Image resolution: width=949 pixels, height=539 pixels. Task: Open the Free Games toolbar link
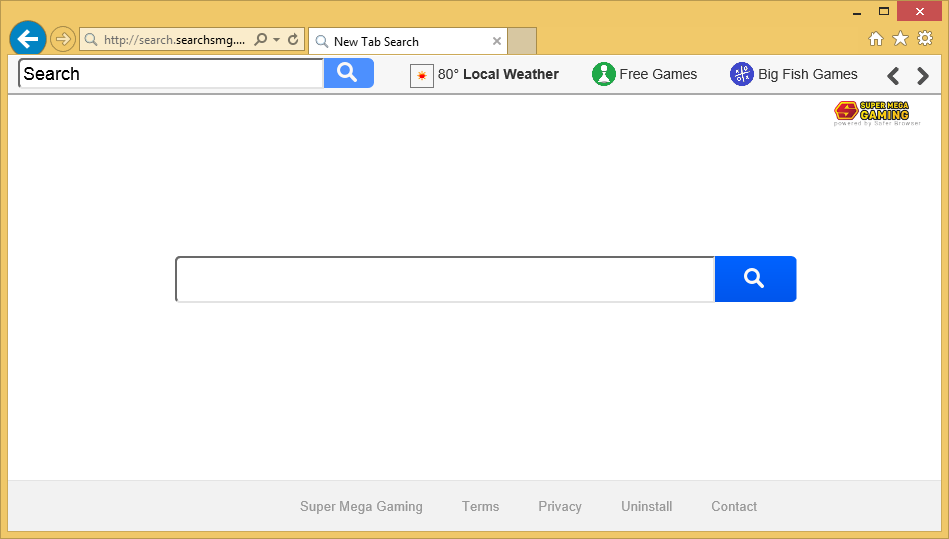tap(645, 74)
